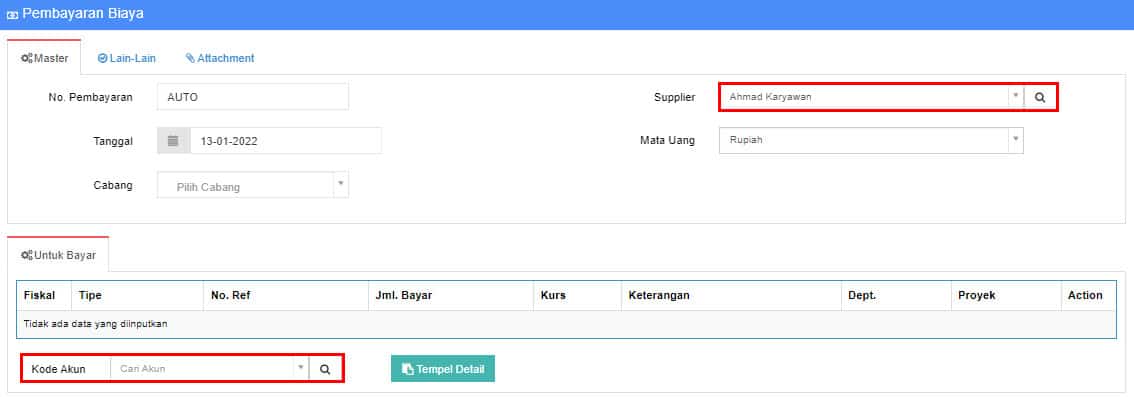
Task: Click the Tidak ada data yang diinputkan row
Action: (x=566, y=324)
